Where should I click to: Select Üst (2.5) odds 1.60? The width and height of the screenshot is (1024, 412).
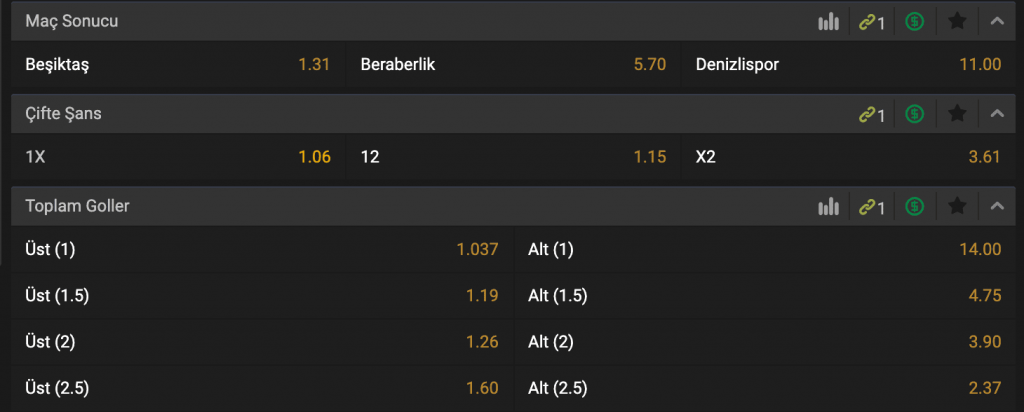(x=262, y=388)
